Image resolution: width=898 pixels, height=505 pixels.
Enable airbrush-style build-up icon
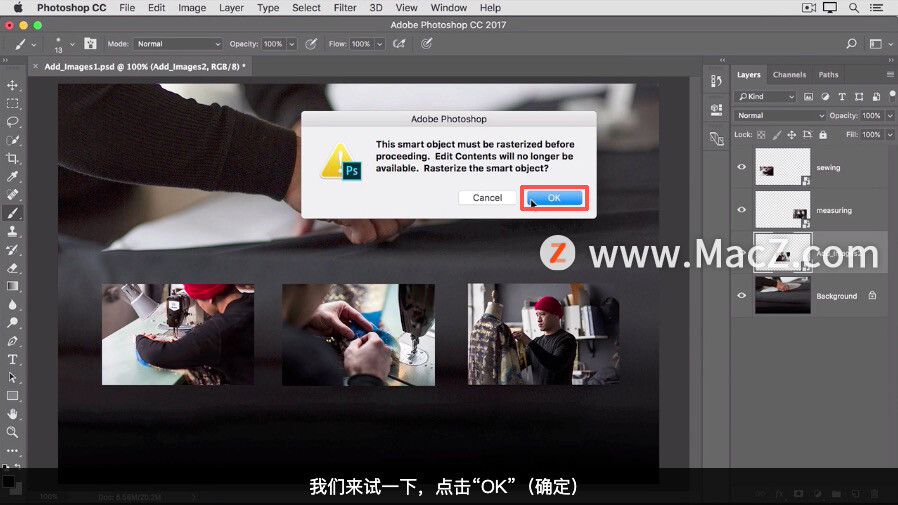[399, 44]
